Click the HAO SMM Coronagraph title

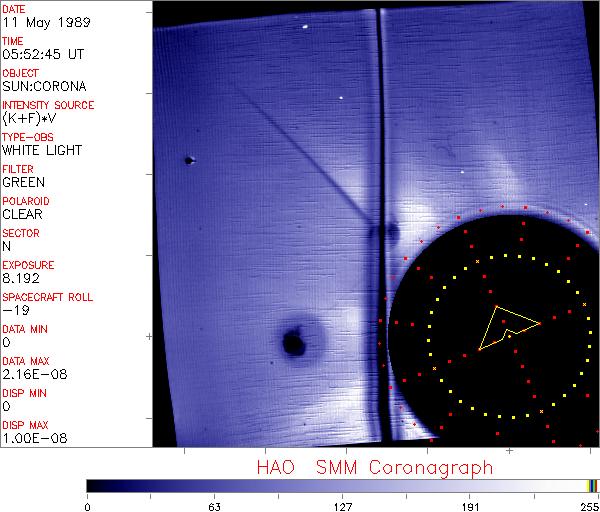374,467
